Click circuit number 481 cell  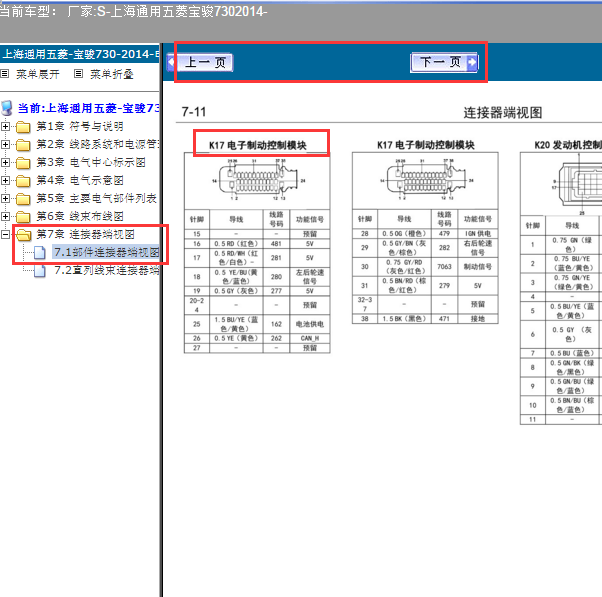point(276,244)
